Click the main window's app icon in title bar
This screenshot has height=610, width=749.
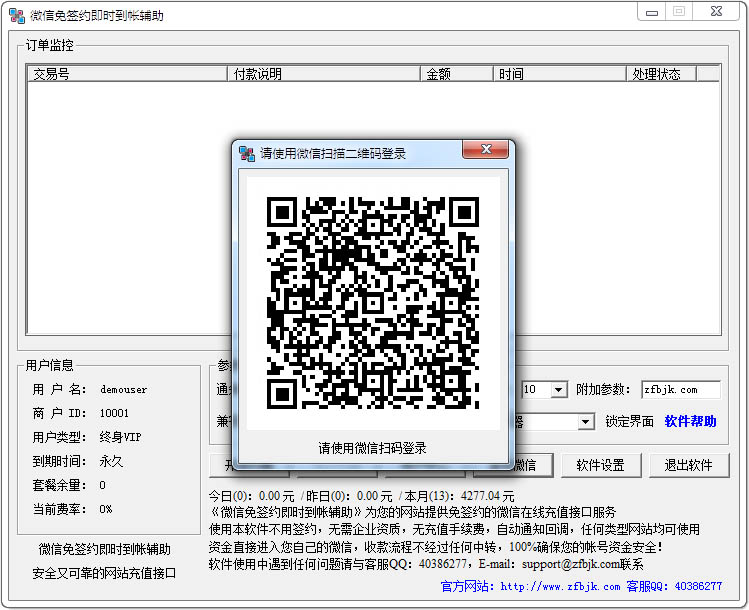[x=16, y=15]
